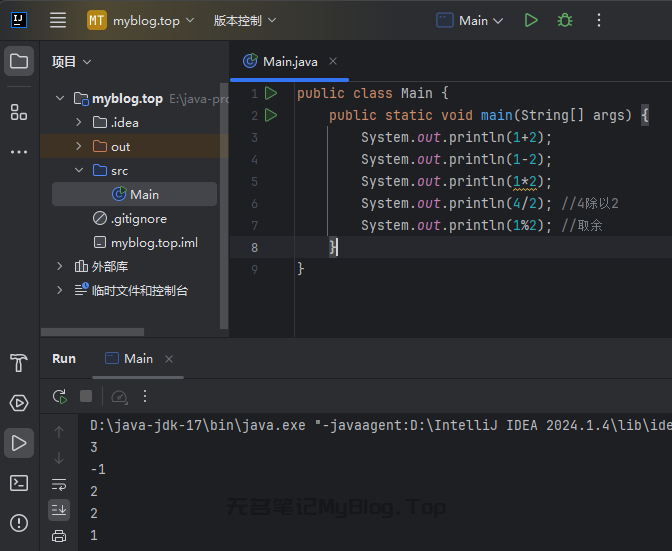
Task: Open the IntelliJ main menu hamburger
Action: point(58,20)
